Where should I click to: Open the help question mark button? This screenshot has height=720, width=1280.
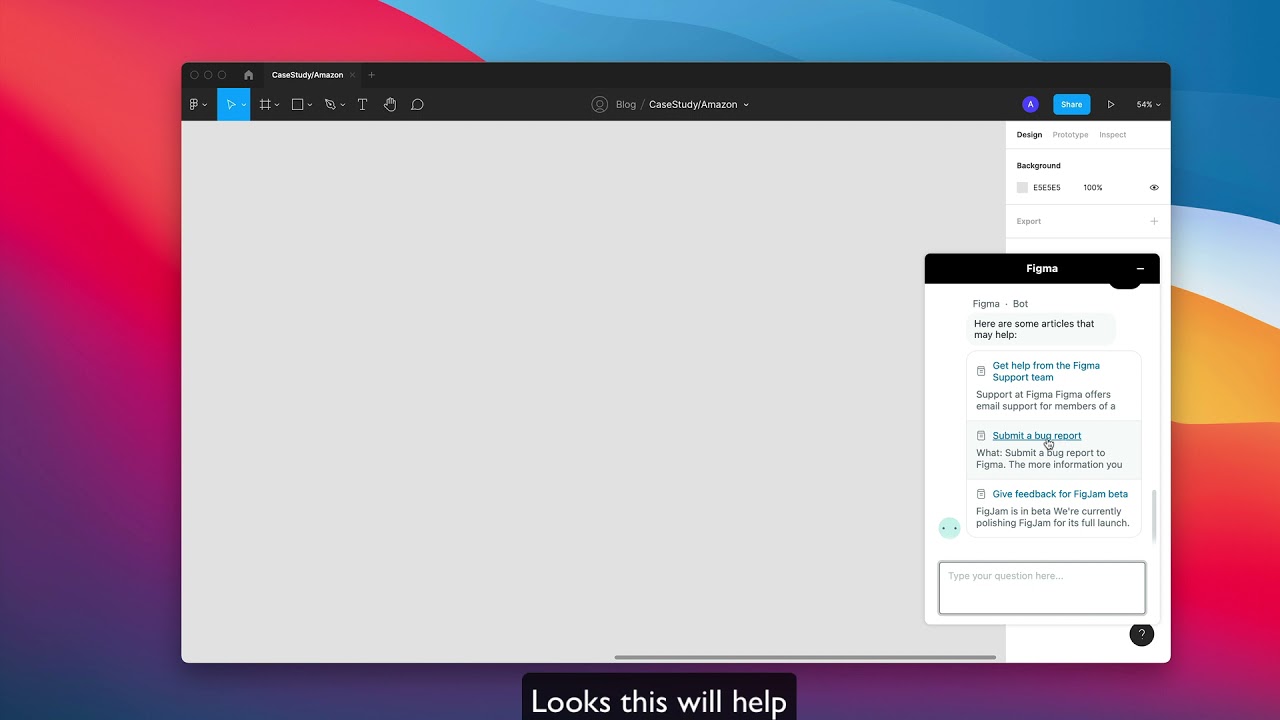click(1141, 634)
